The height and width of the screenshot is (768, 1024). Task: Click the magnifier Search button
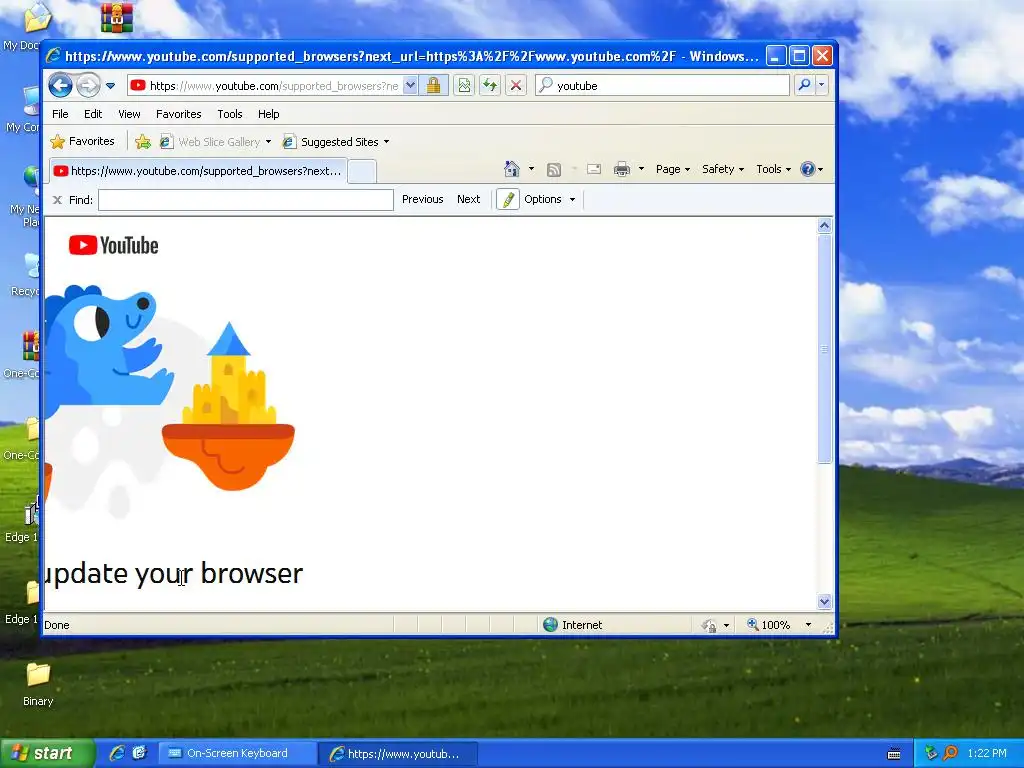click(x=805, y=86)
